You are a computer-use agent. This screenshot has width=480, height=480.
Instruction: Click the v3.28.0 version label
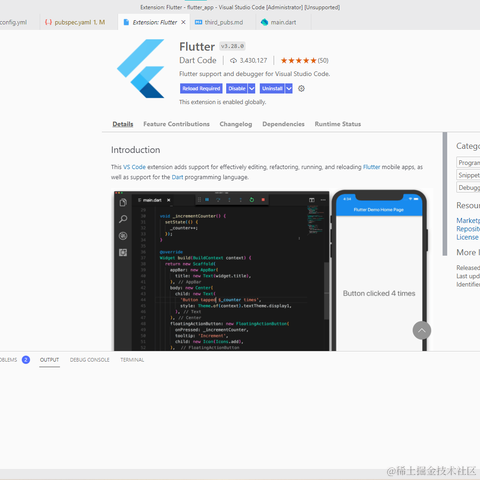[233, 46]
